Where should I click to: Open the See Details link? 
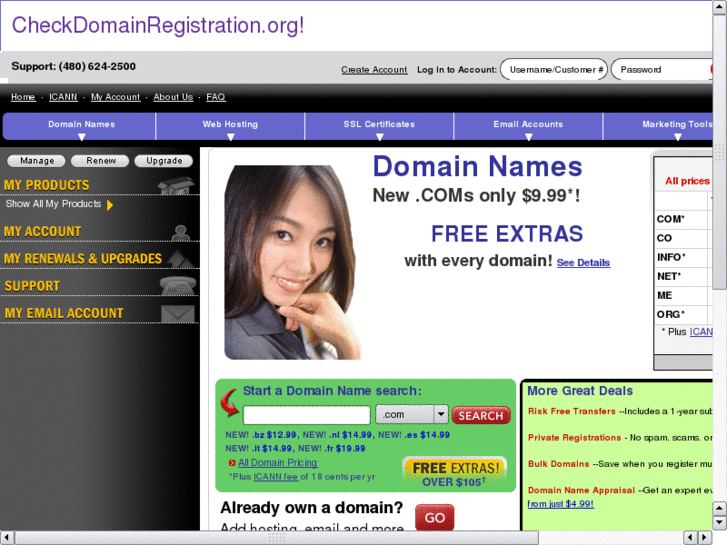point(583,263)
